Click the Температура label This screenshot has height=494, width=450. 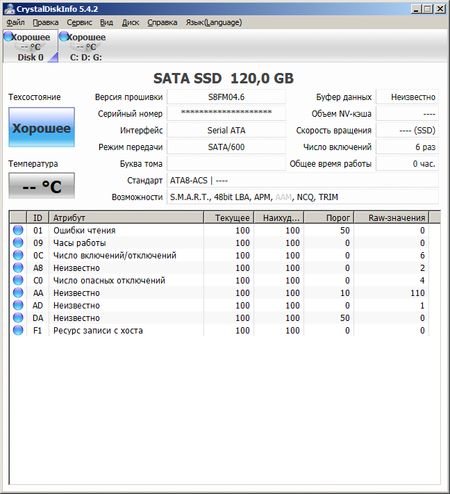33,164
